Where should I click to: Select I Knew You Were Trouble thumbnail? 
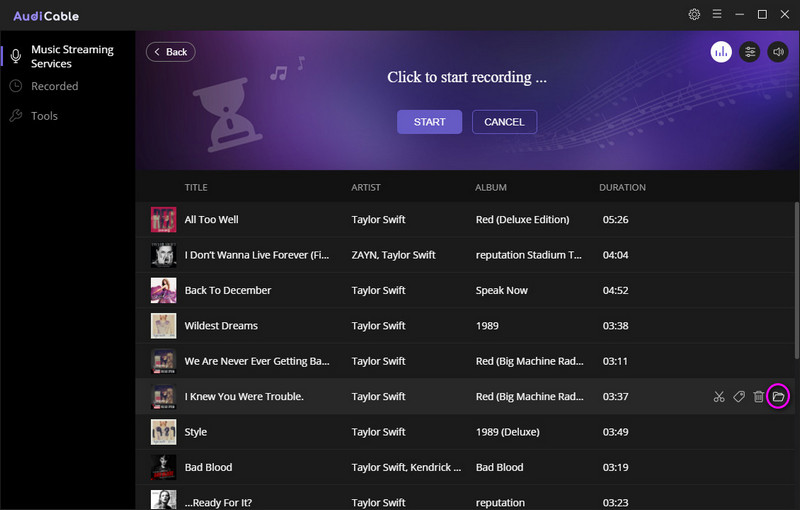(163, 396)
